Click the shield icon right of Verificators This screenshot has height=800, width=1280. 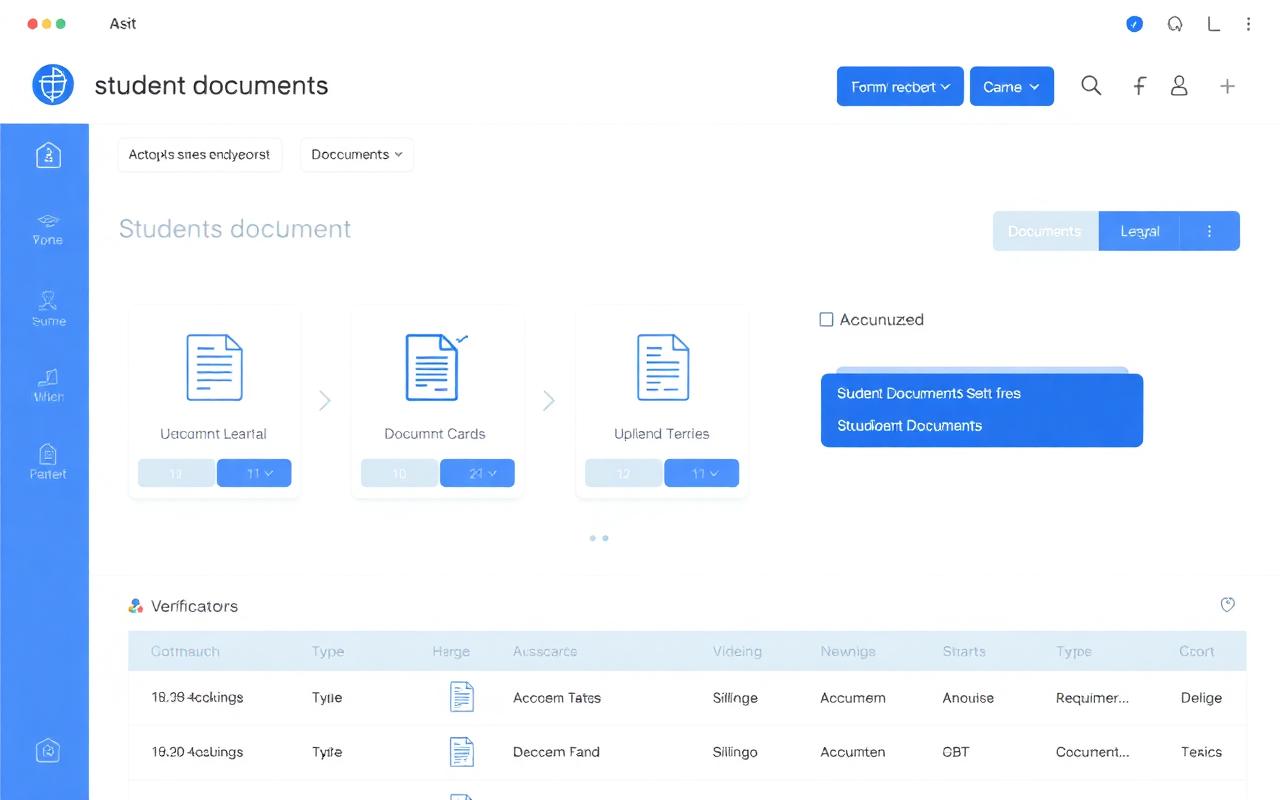click(x=1228, y=604)
